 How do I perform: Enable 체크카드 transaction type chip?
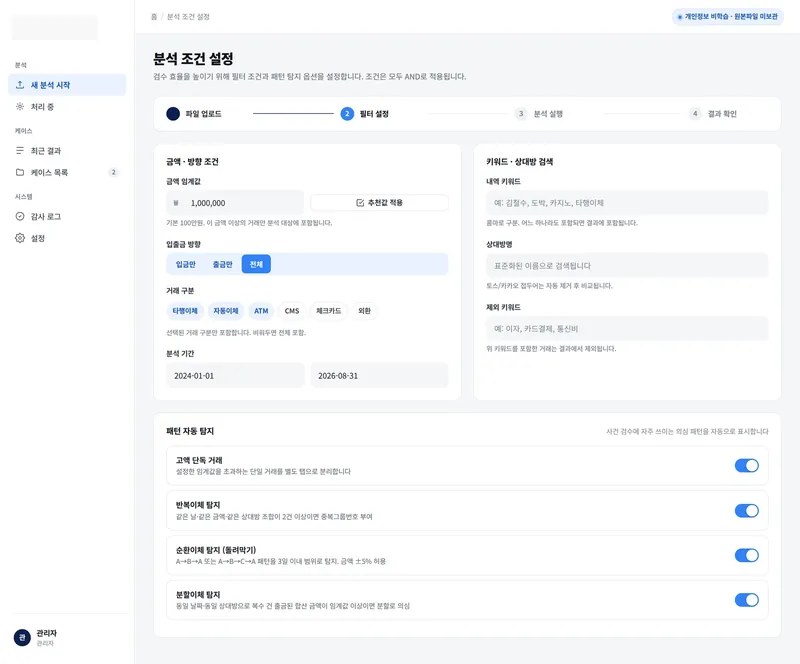(329, 311)
